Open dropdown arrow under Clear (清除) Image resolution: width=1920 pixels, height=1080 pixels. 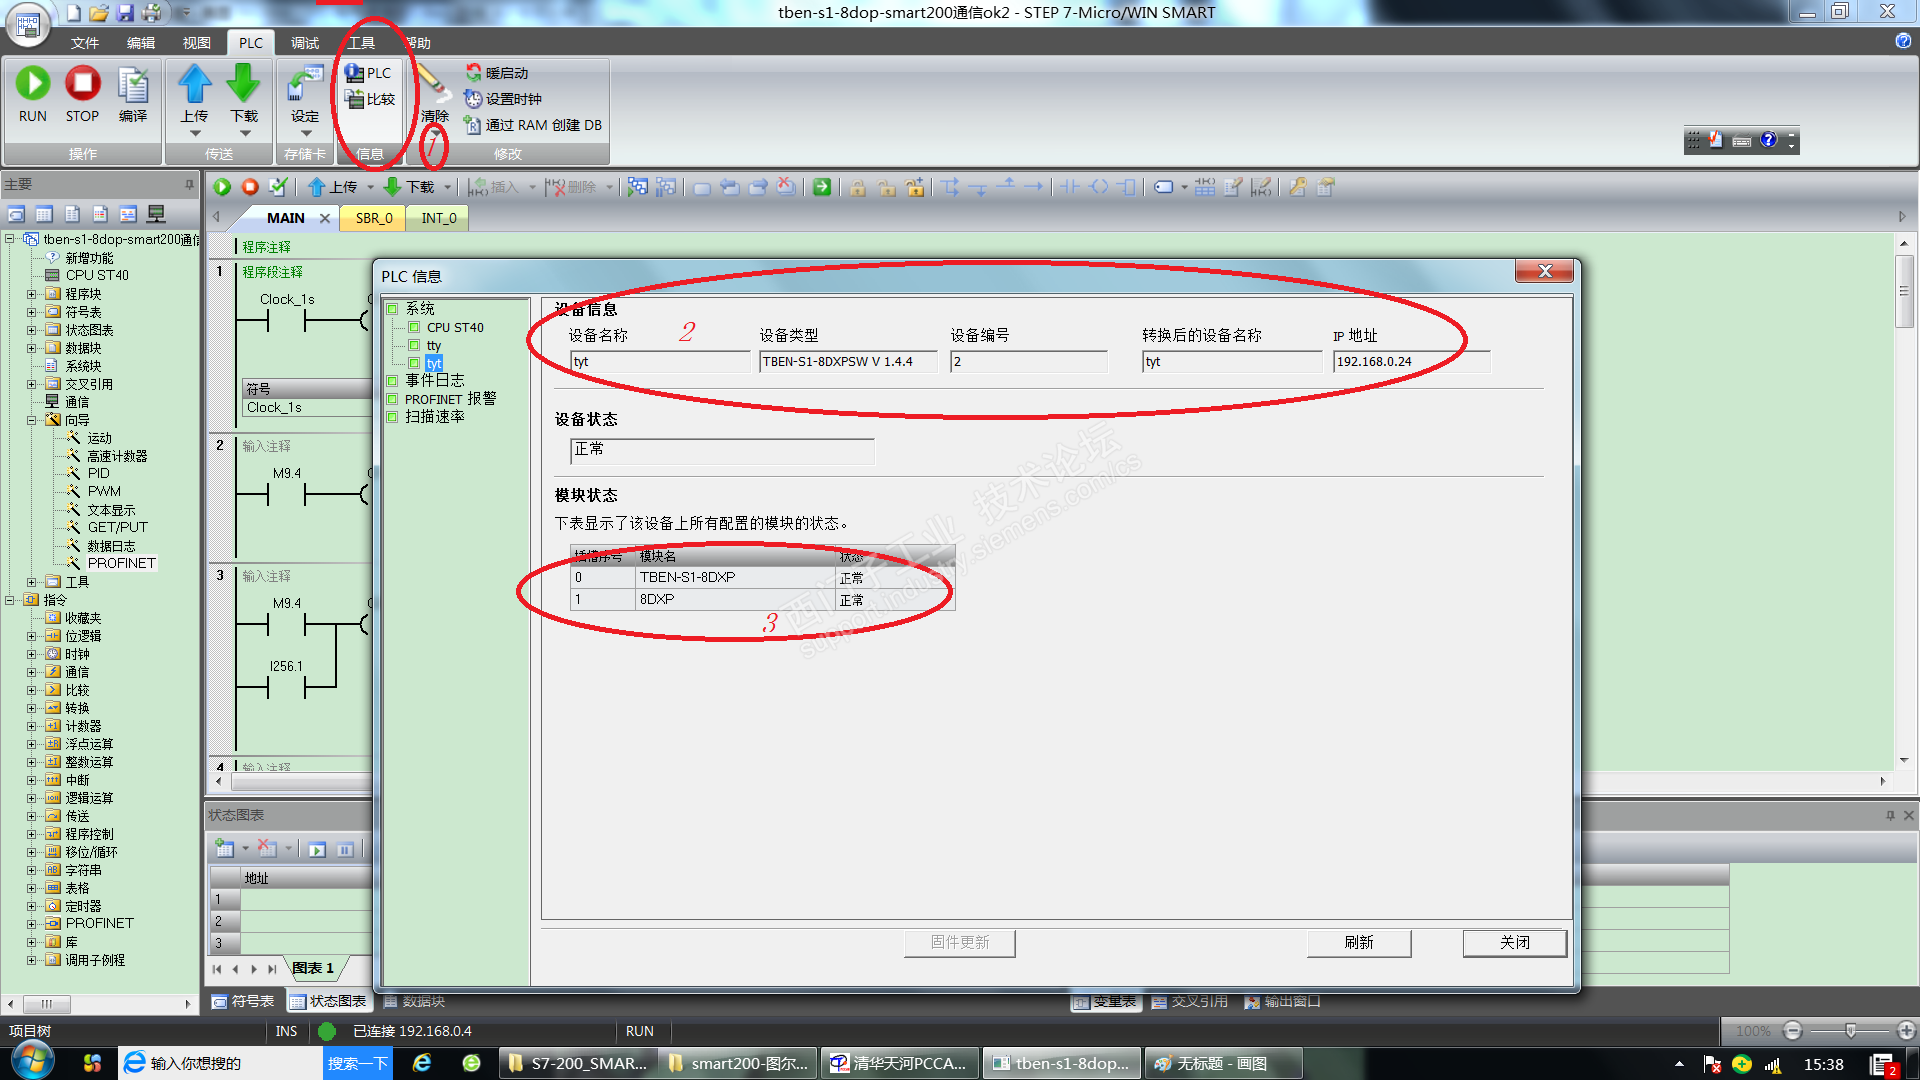[435, 131]
